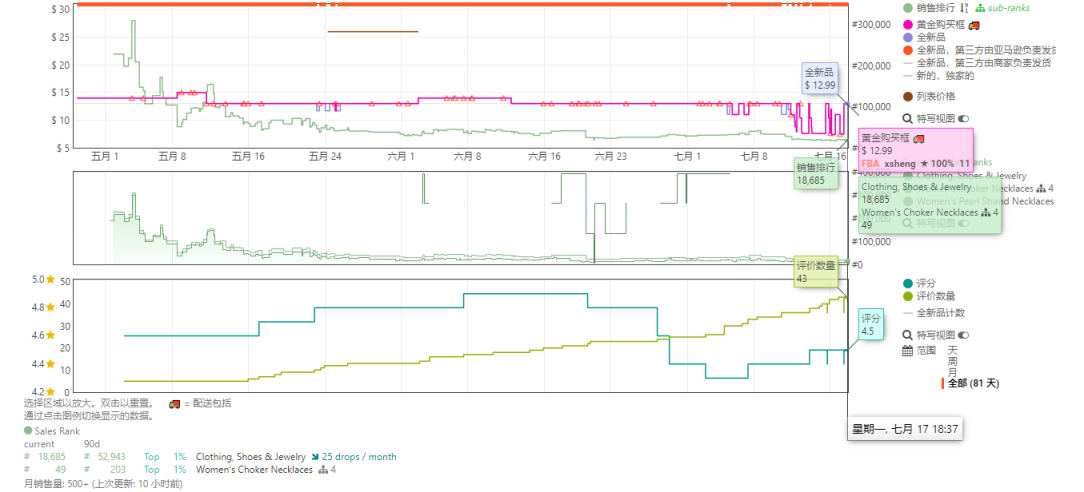Click the sub-ranks hierarchy icon in the legend
The height and width of the screenshot is (492, 1084).
coord(980,8)
